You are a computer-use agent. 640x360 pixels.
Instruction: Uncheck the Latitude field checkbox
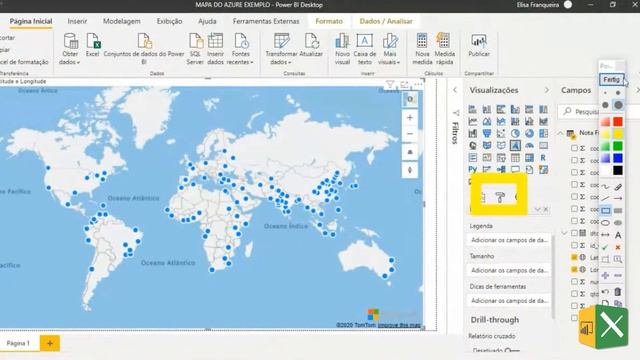[574, 257]
